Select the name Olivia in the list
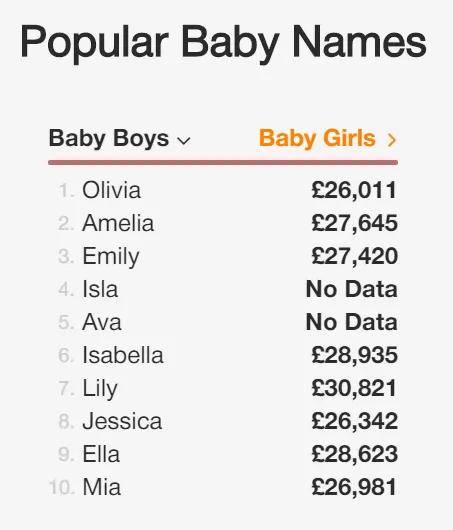The height and width of the screenshot is (530, 453). tap(112, 190)
